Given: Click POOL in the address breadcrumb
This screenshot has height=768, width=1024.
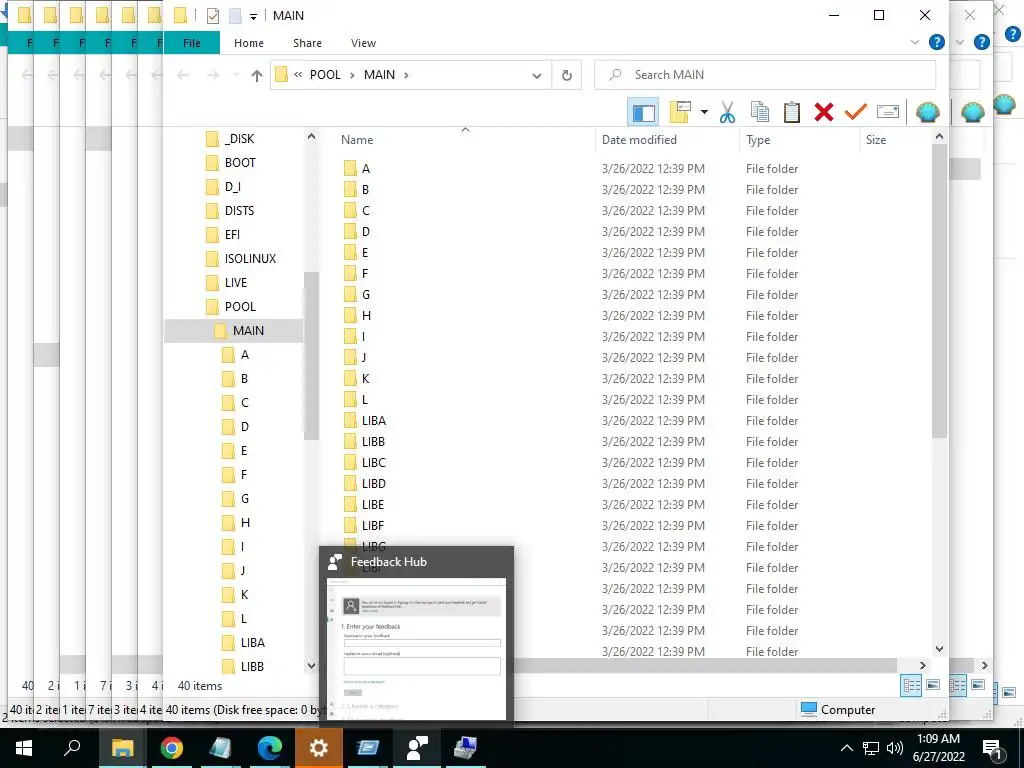Looking at the screenshot, I should pos(325,75).
